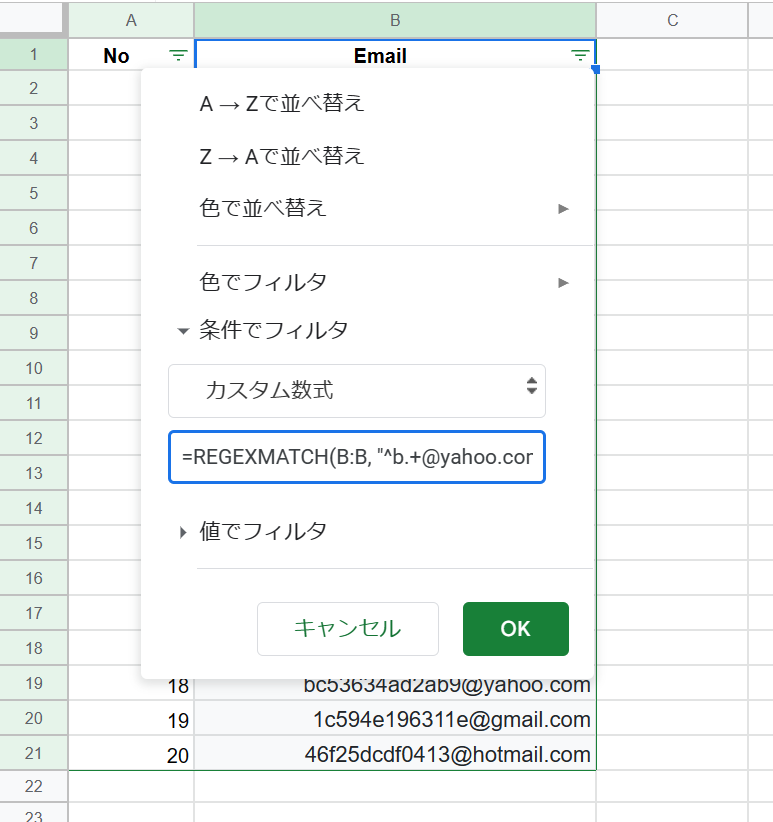Sort column Z → A (Z → Aで並べ替え)
The height and width of the screenshot is (822, 773).
pyautogui.click(x=282, y=156)
